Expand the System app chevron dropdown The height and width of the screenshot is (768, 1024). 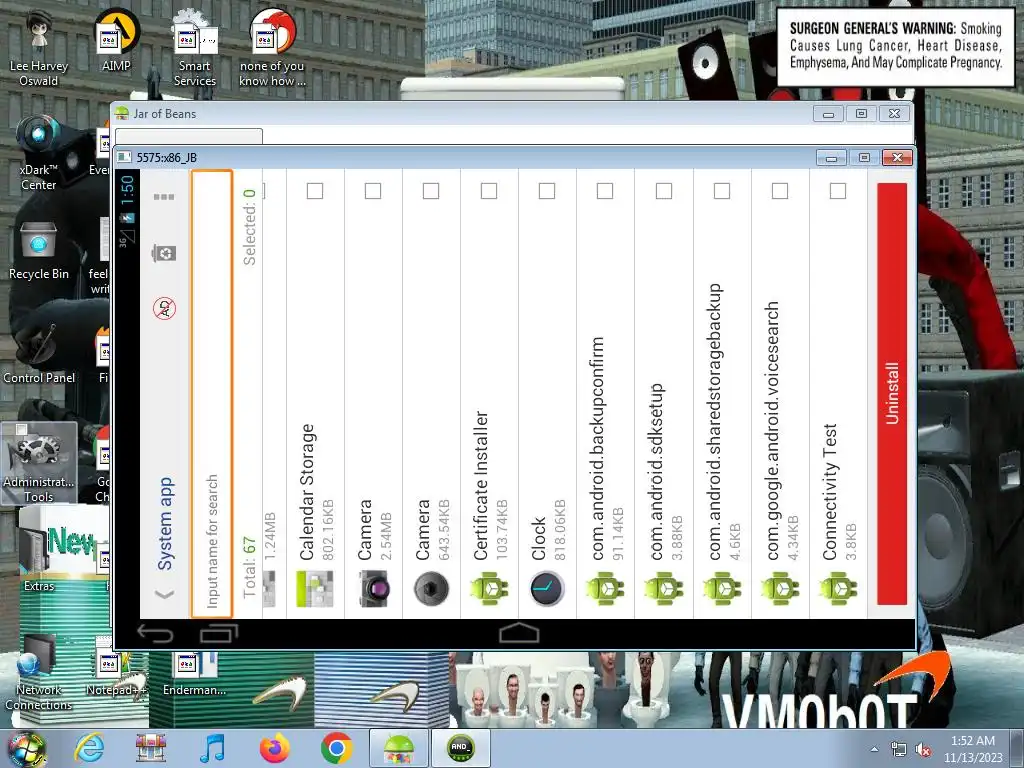165,594
